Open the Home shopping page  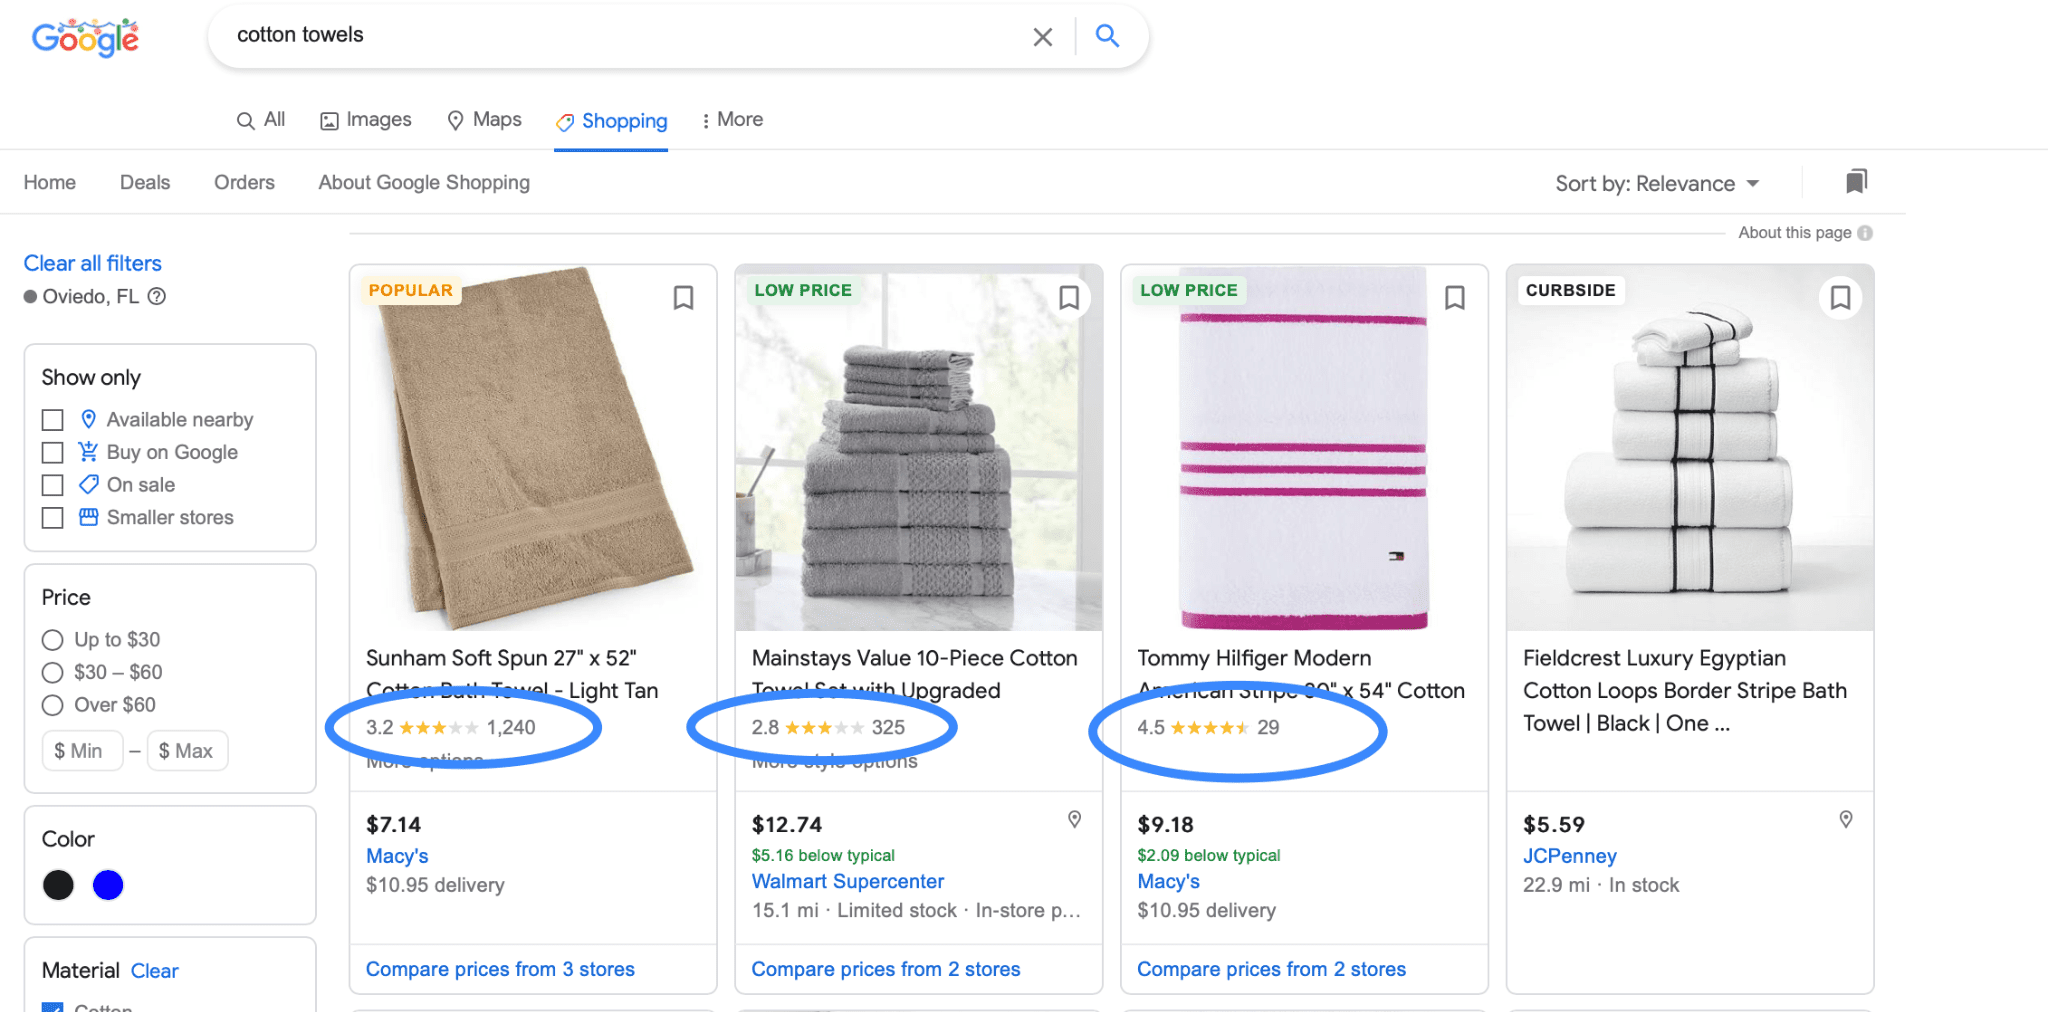point(50,183)
